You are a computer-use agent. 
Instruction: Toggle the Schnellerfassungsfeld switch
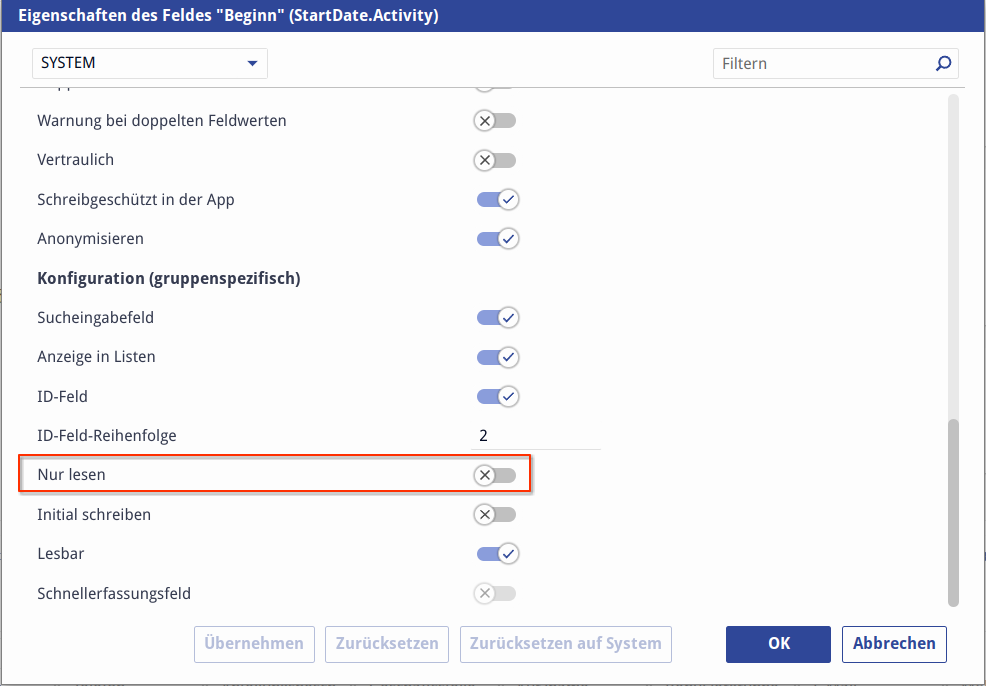coord(496,594)
